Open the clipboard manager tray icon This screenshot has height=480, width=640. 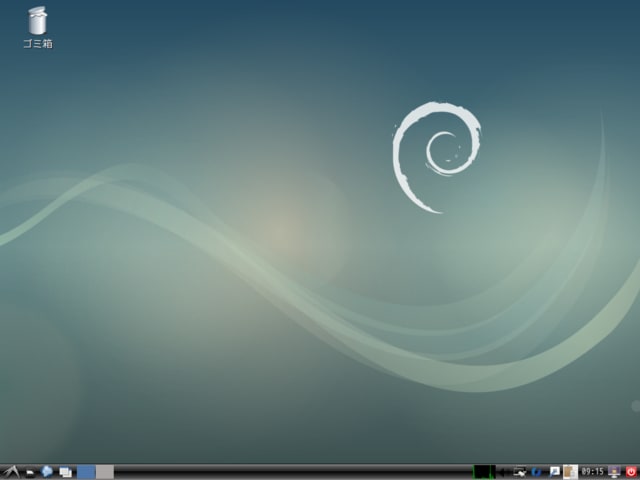[x=571, y=472]
